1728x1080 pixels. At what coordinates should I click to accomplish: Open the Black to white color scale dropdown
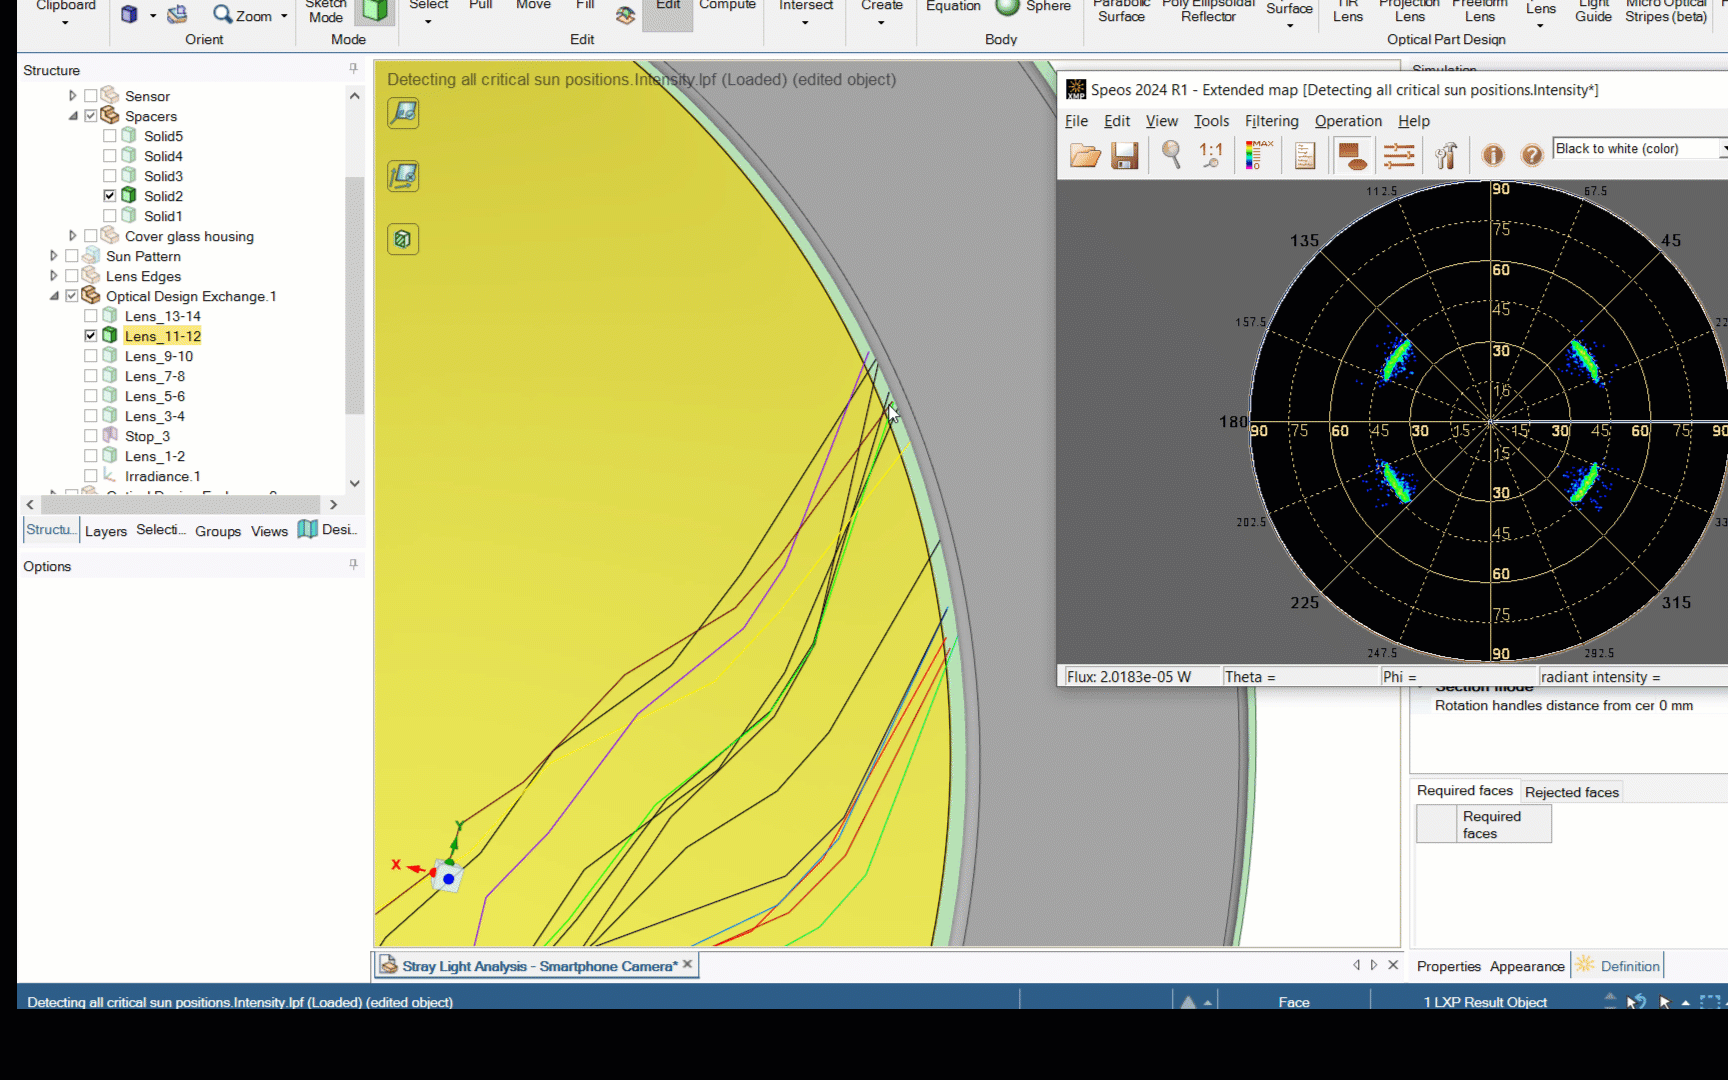1722,149
